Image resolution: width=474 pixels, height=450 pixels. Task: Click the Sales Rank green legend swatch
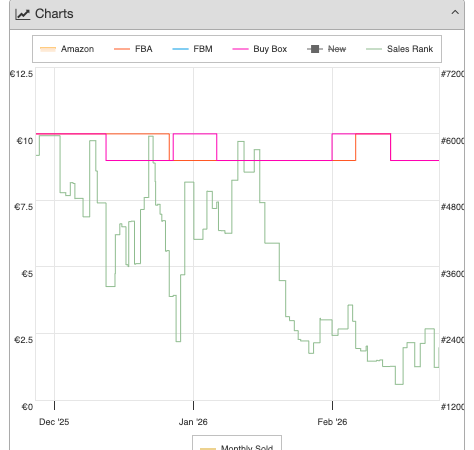pyautogui.click(x=374, y=49)
